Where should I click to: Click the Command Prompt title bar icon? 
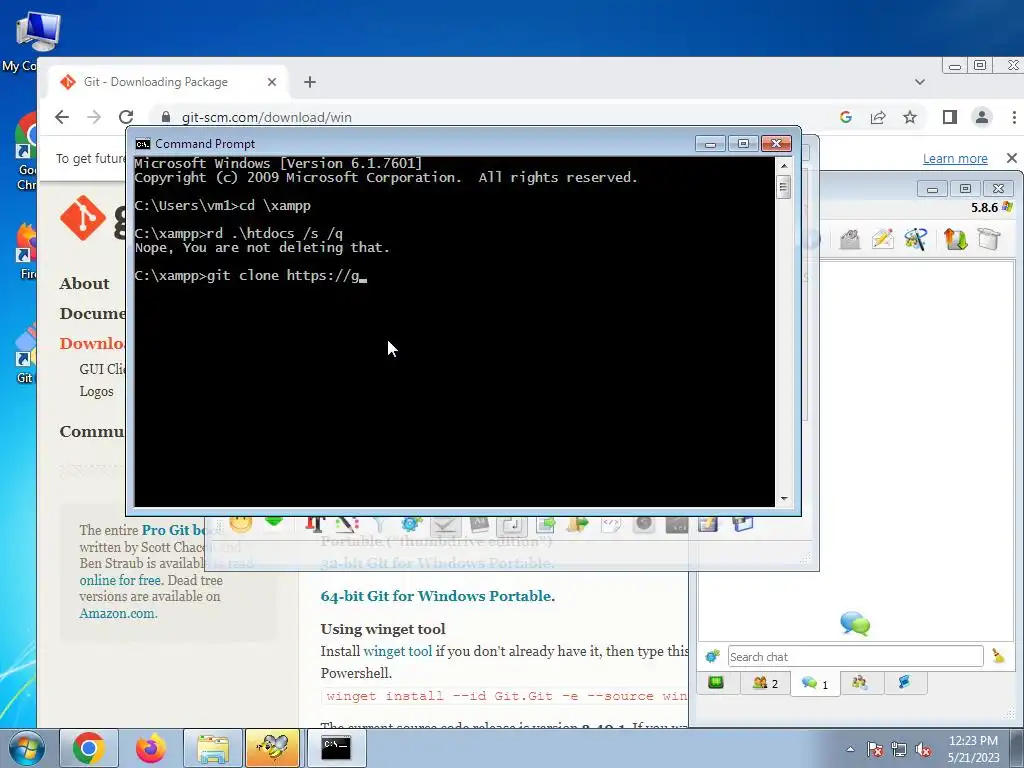tap(142, 144)
